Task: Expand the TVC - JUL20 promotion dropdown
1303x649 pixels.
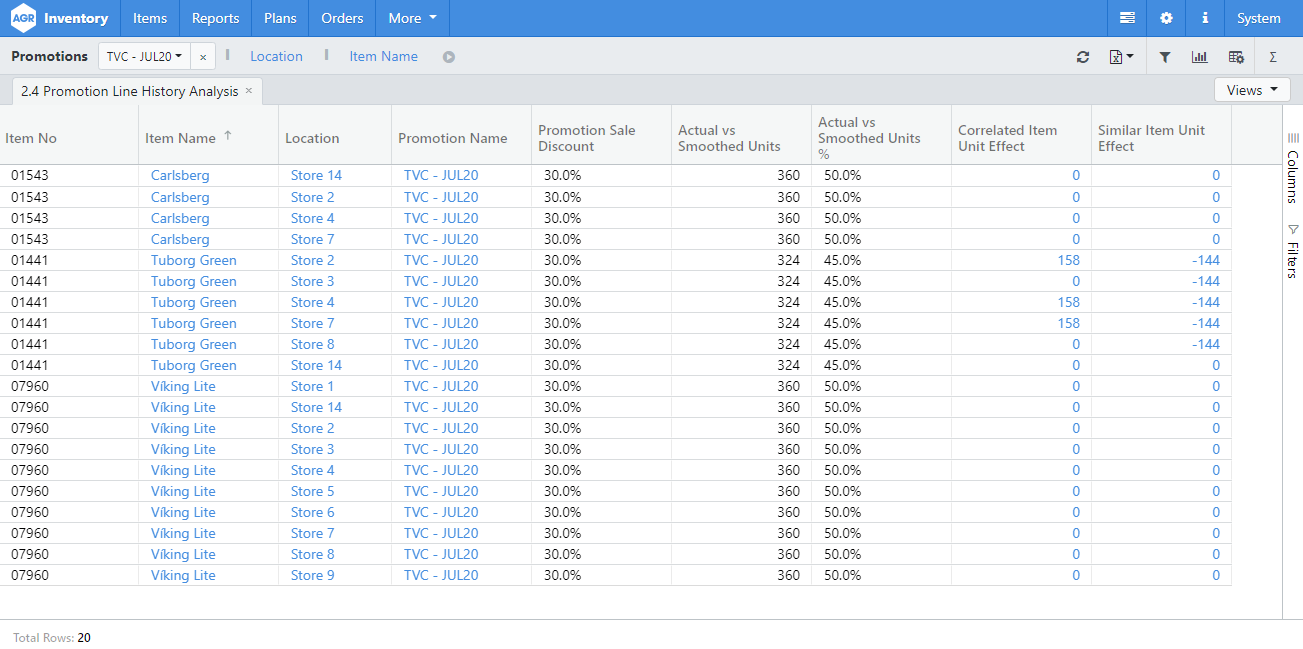Action: point(144,57)
